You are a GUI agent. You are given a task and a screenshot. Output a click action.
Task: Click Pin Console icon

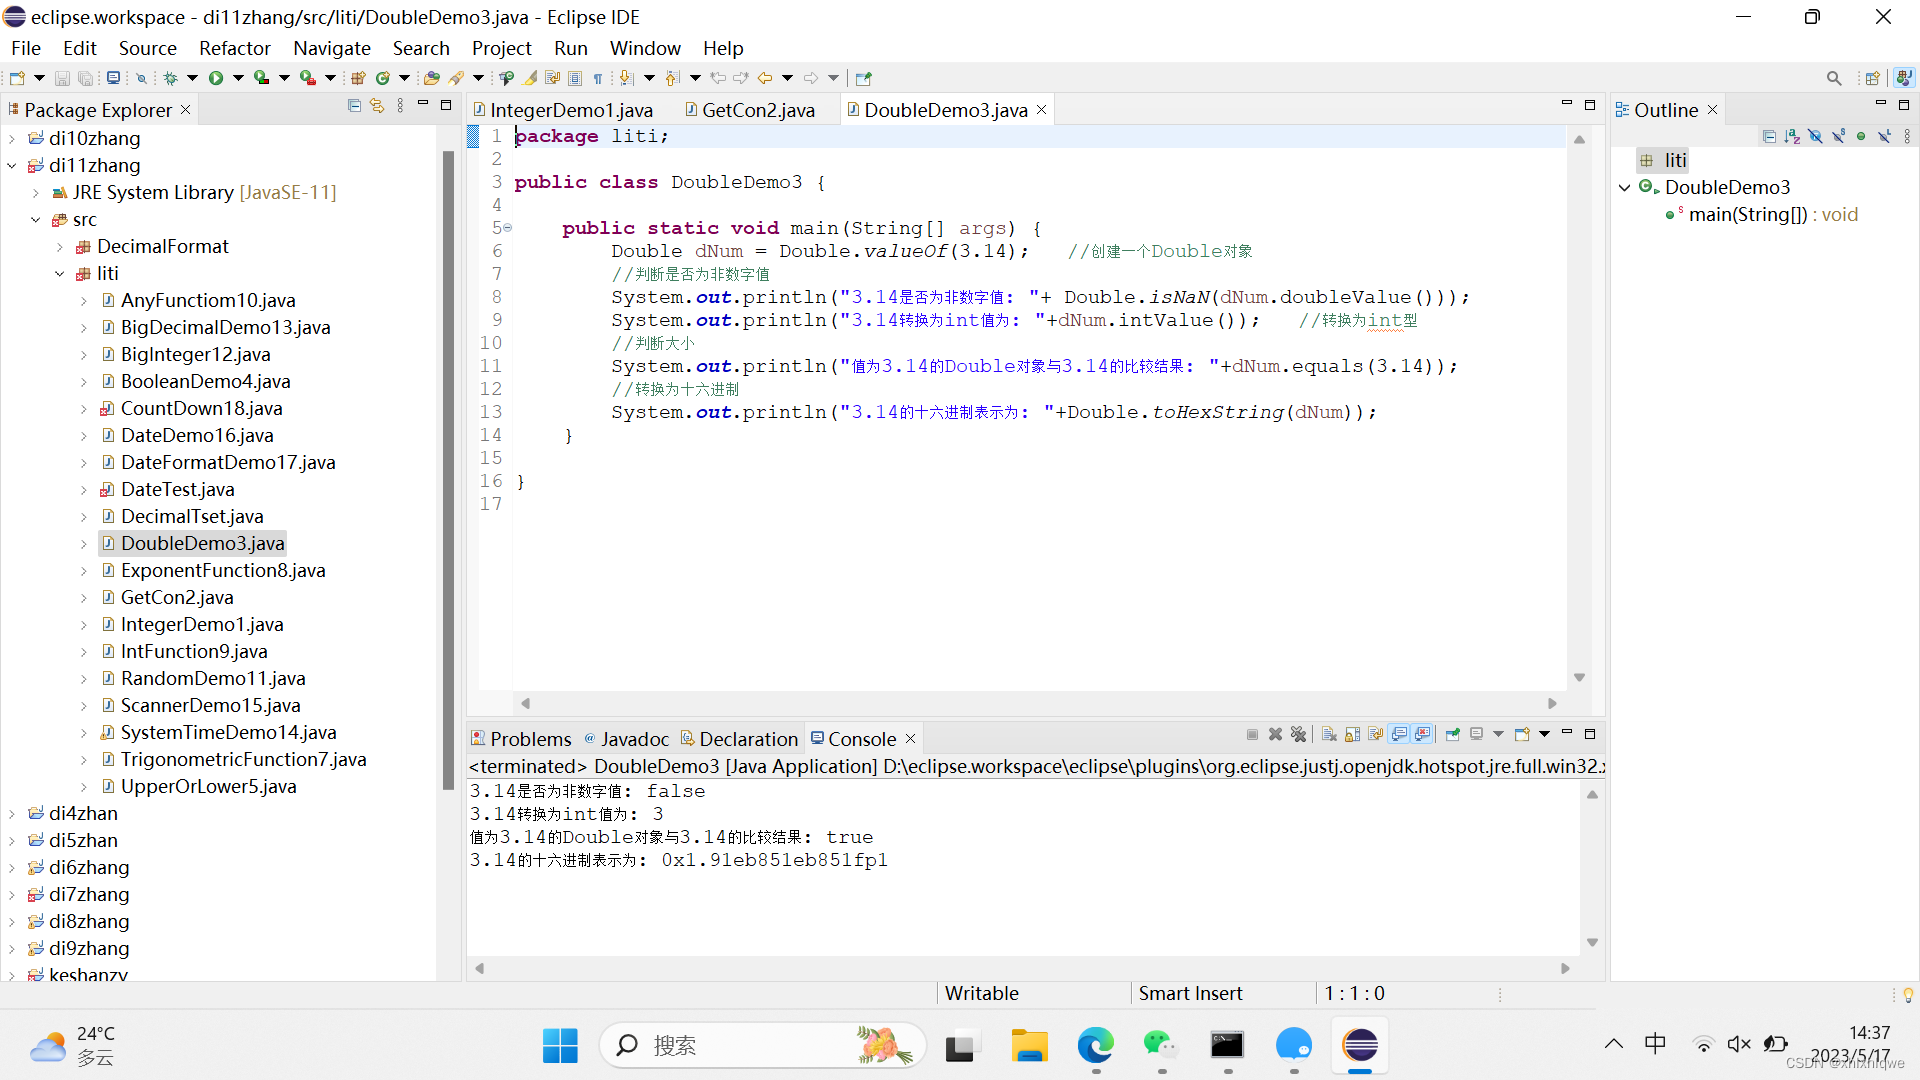[1453, 735]
